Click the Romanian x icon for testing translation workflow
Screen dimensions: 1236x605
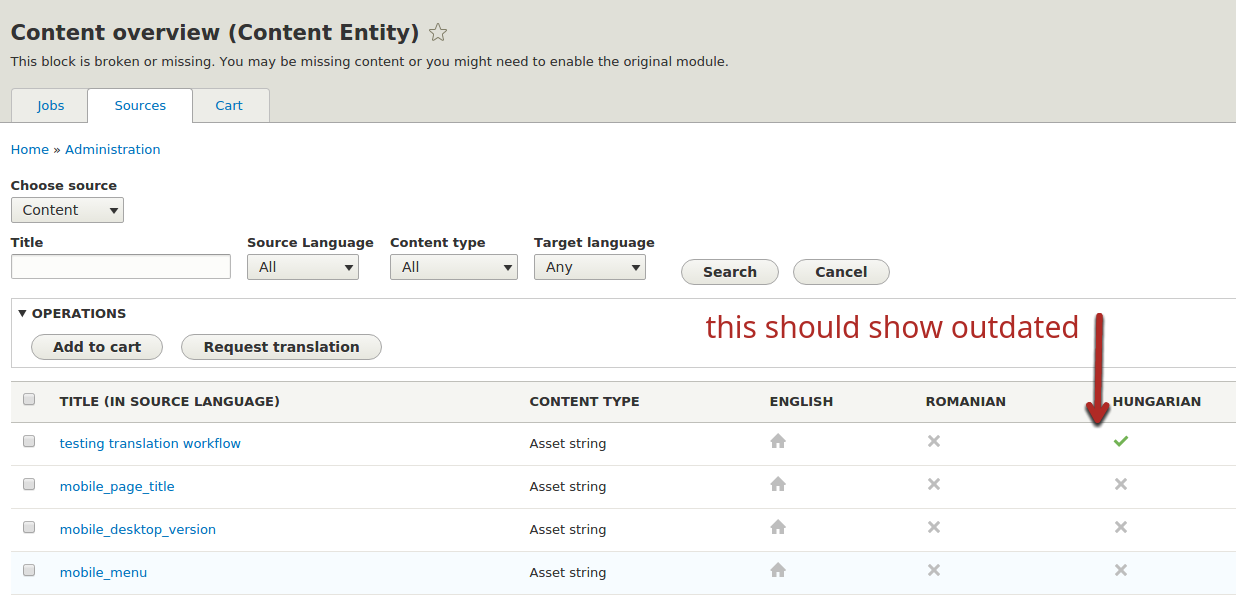point(933,440)
